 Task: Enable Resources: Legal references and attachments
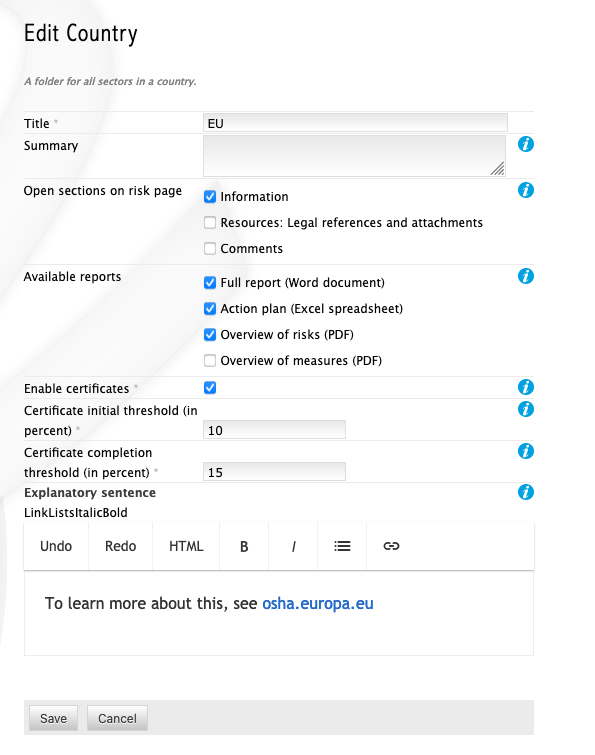tap(210, 222)
